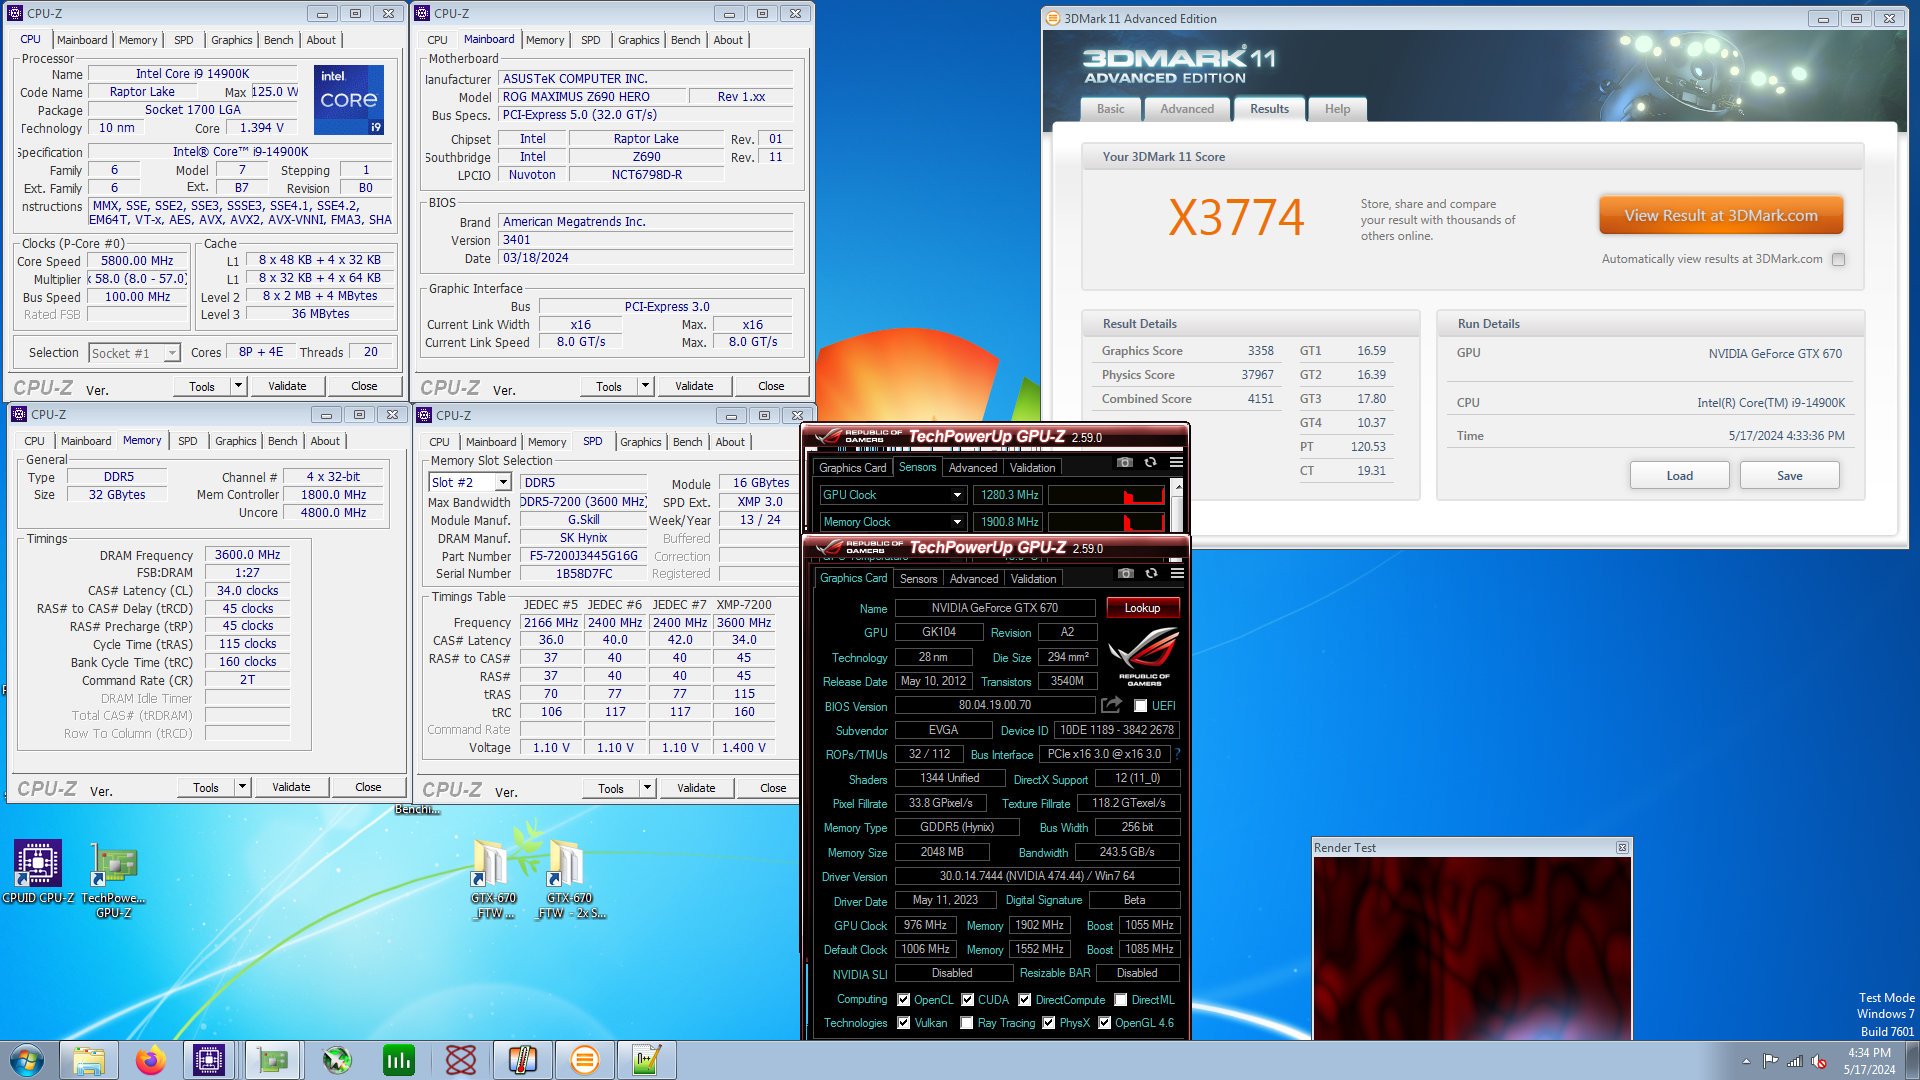
Task: Click the volume icon in system tray
Action: [x=1819, y=1061]
